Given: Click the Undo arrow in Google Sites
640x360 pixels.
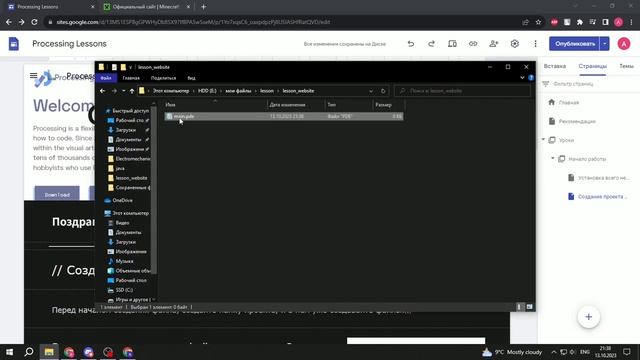Looking at the screenshot, I should pos(411,44).
